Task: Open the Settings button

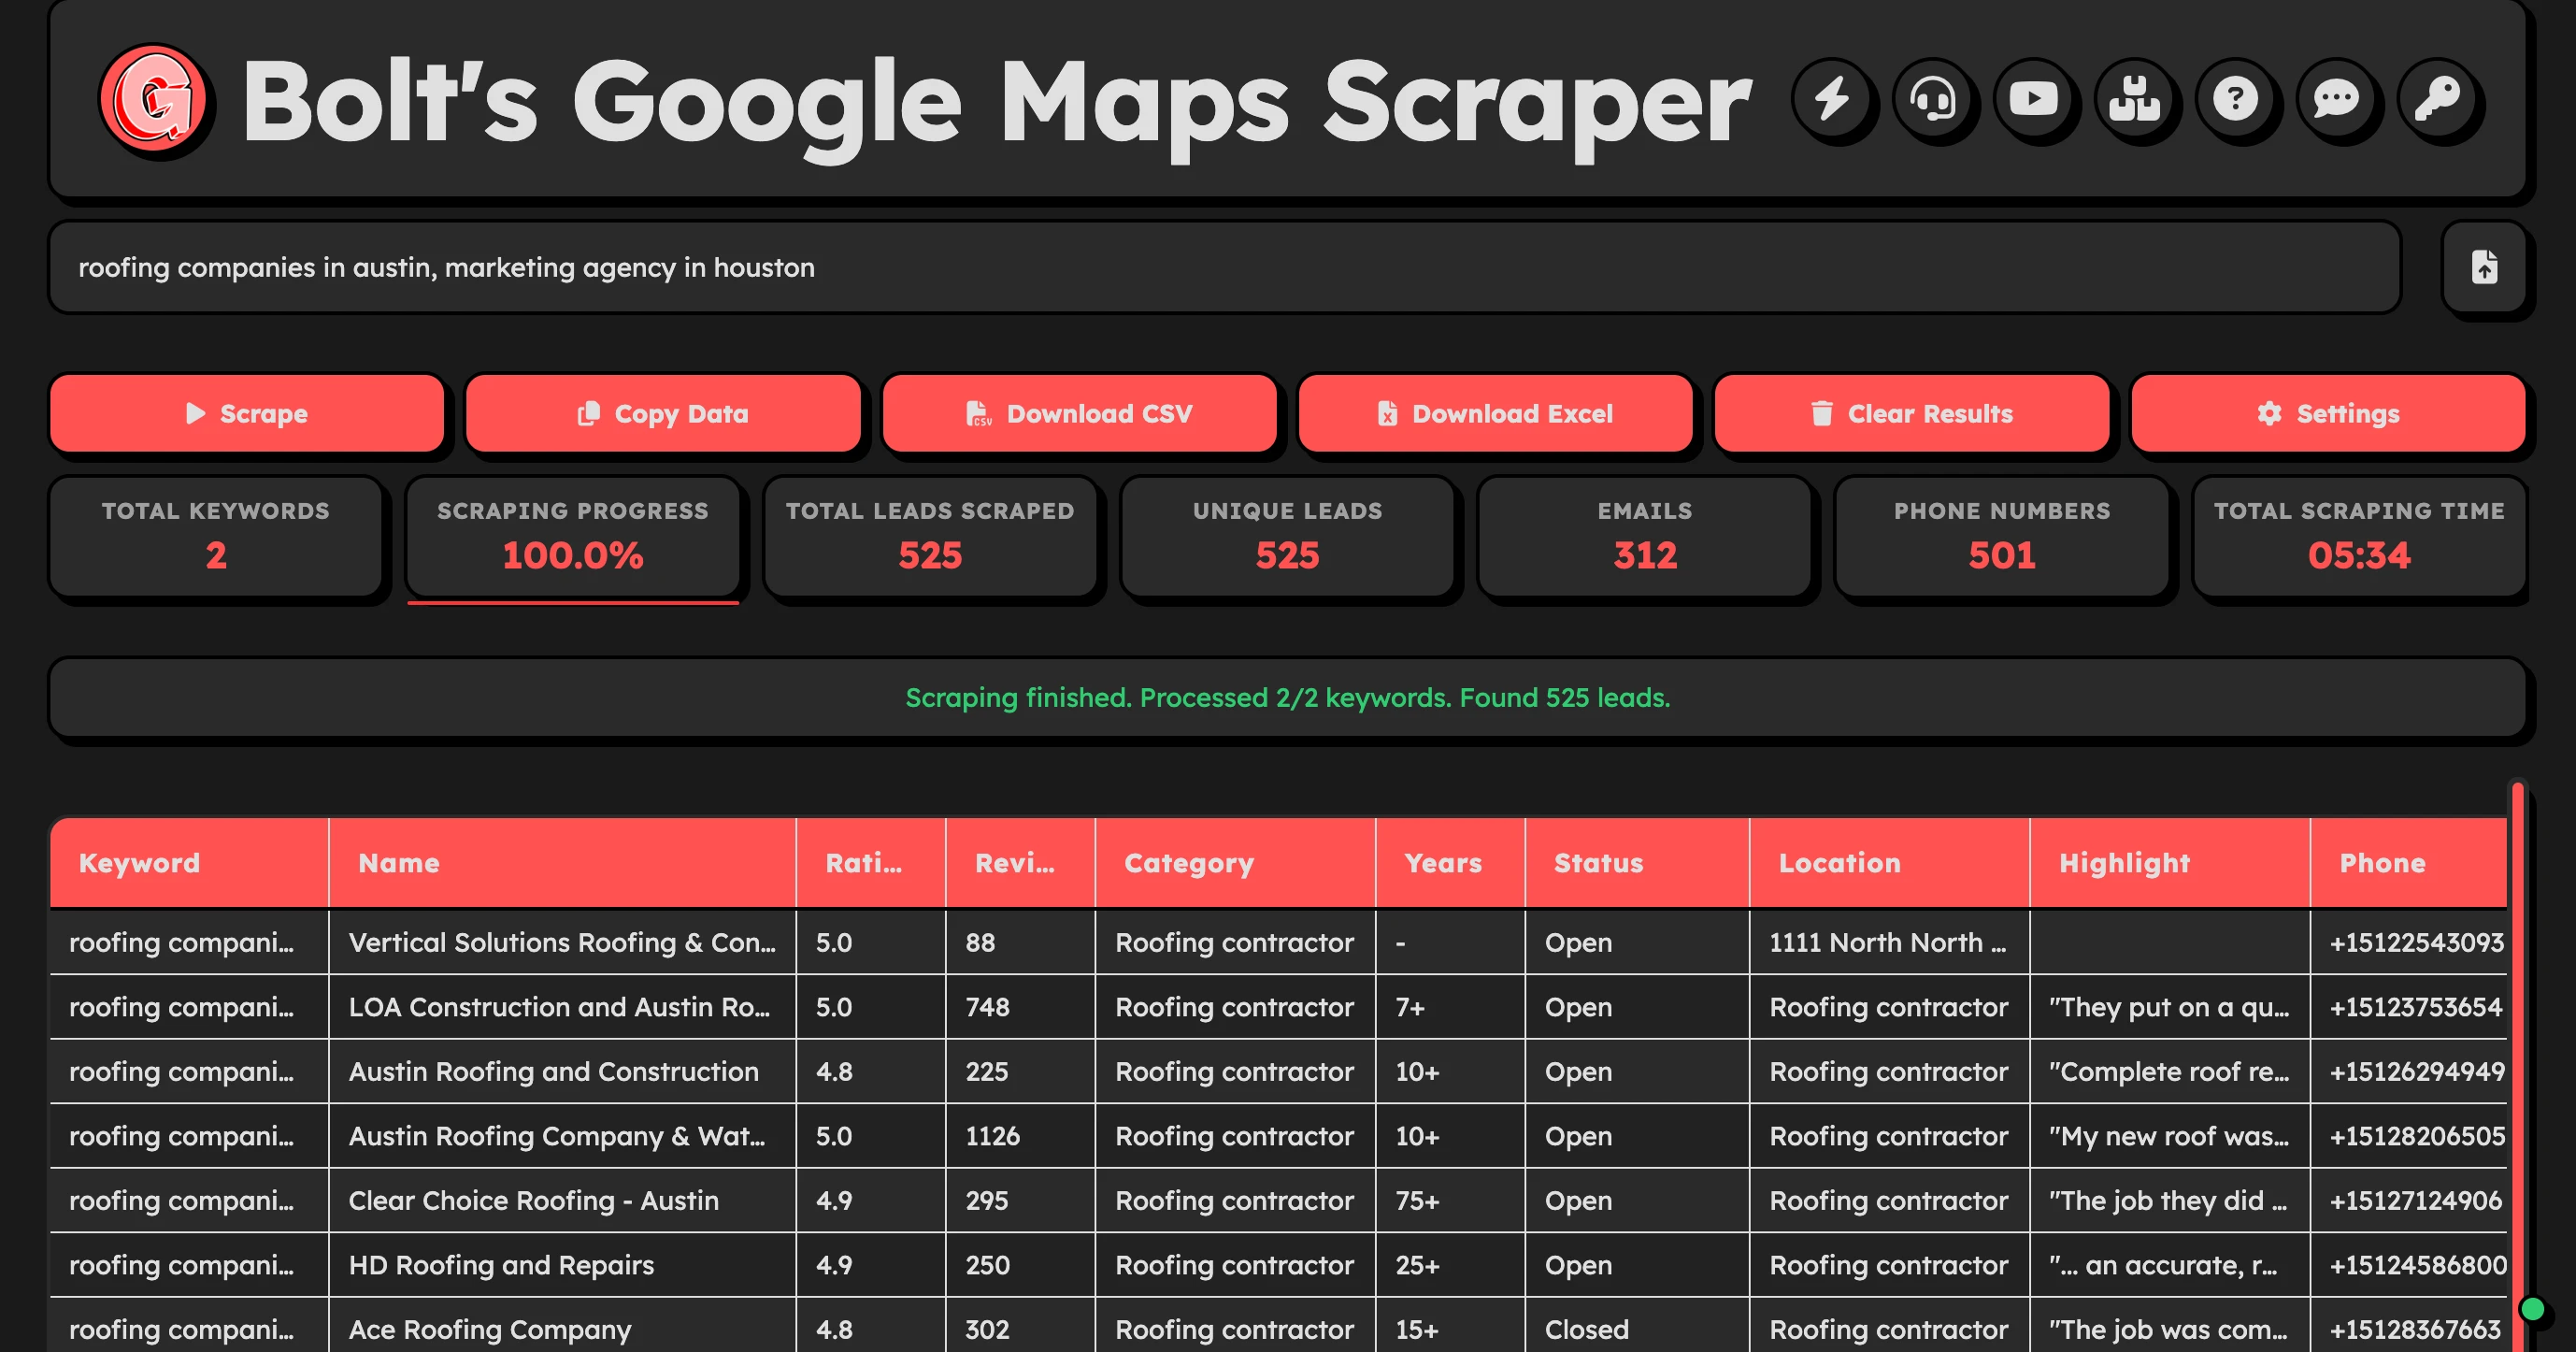Action: [x=2328, y=413]
